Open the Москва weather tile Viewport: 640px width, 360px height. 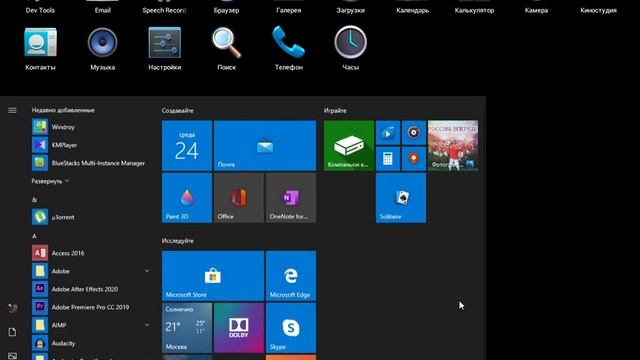187,328
